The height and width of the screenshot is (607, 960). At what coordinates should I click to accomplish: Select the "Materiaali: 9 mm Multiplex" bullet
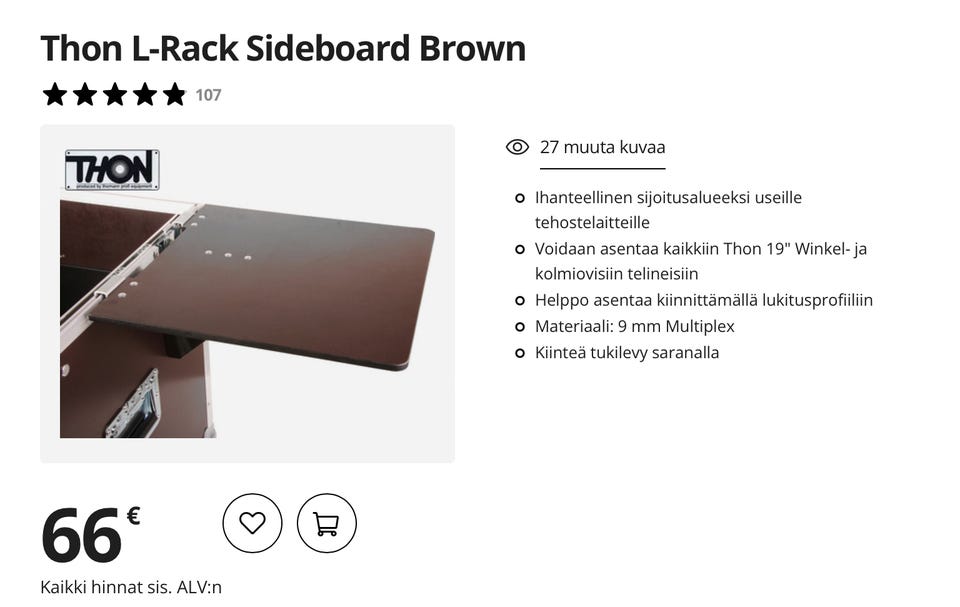pos(634,326)
